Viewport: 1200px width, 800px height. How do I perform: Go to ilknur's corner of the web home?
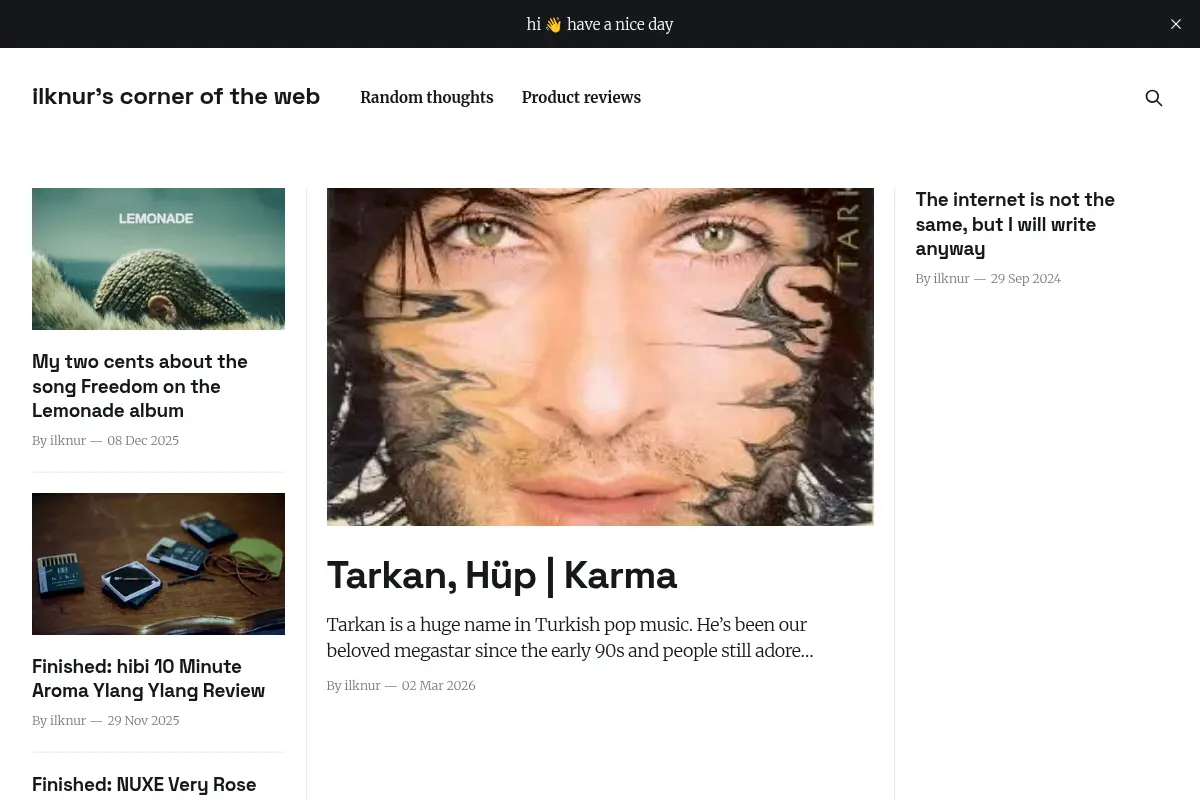176,96
